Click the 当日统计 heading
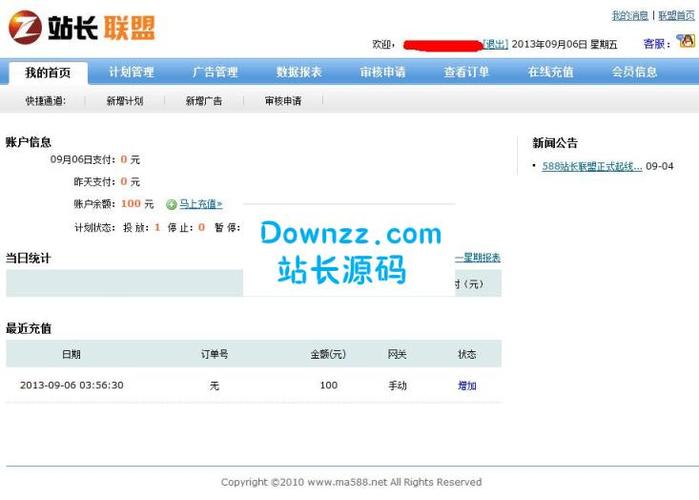 point(28,258)
